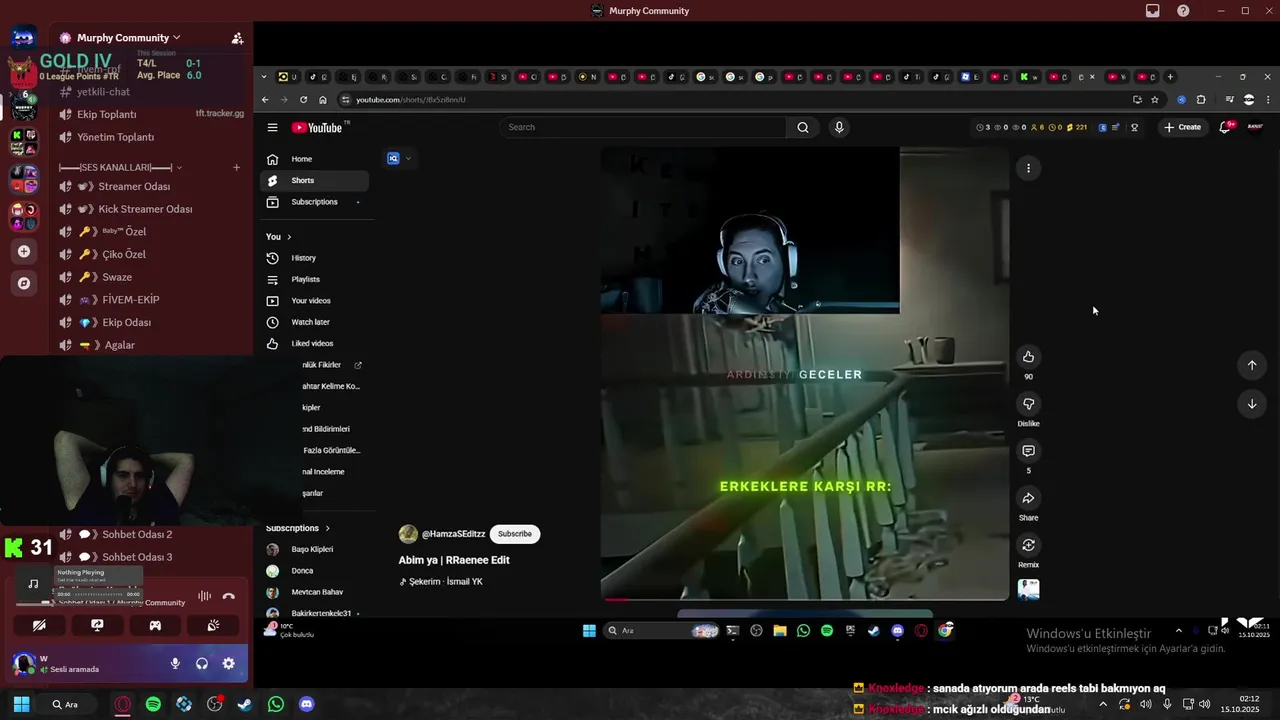
Task: Click Discord share screen icon
Action: tap(97, 625)
